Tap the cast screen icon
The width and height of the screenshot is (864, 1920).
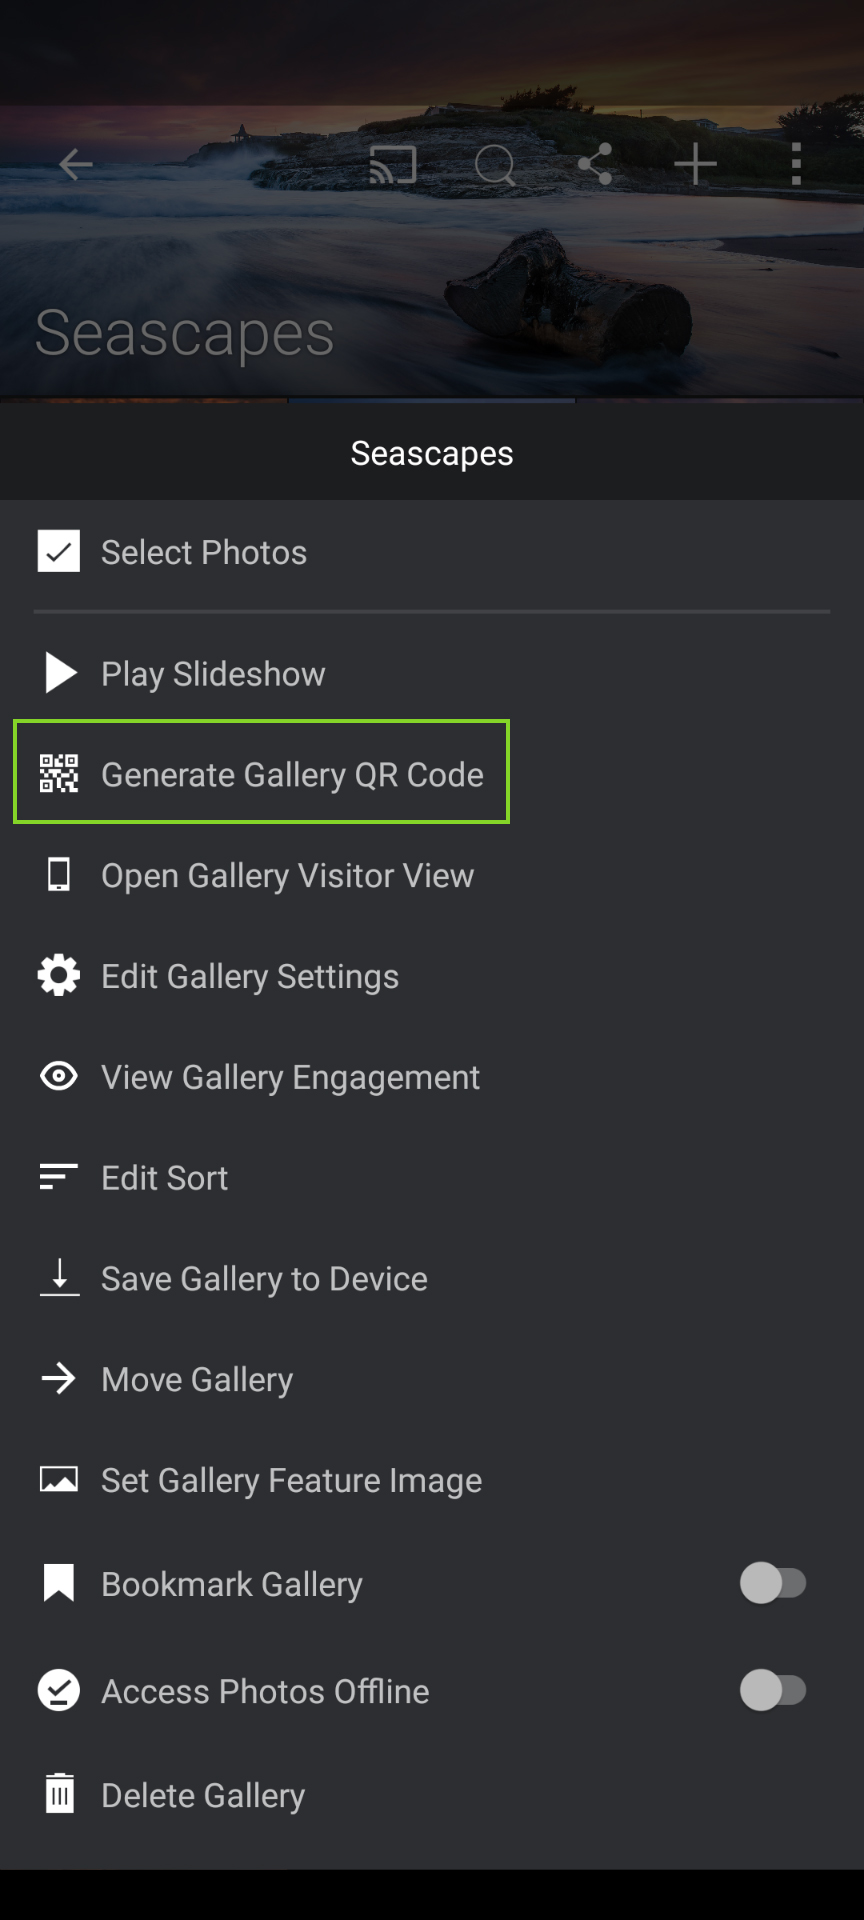[x=393, y=165]
